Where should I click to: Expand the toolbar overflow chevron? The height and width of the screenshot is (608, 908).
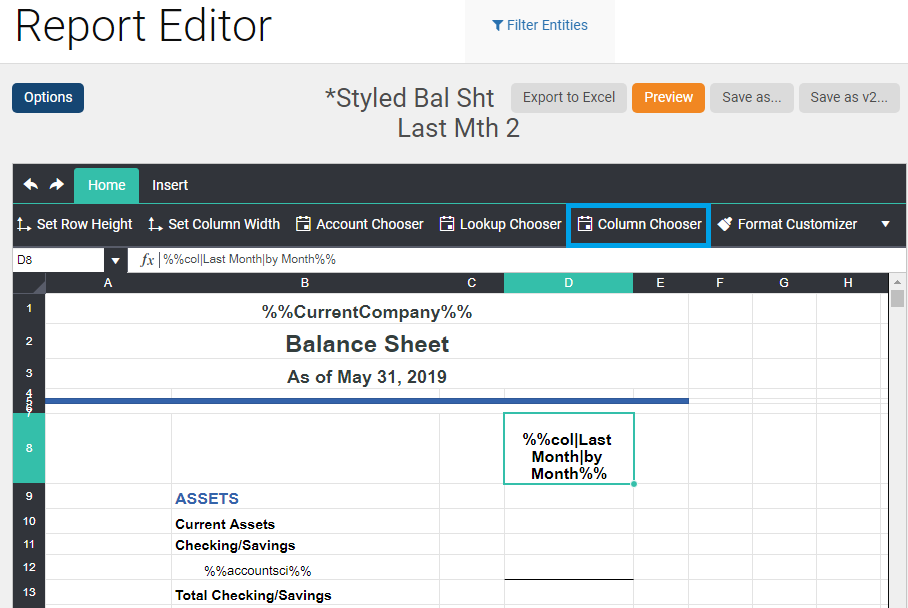(884, 224)
